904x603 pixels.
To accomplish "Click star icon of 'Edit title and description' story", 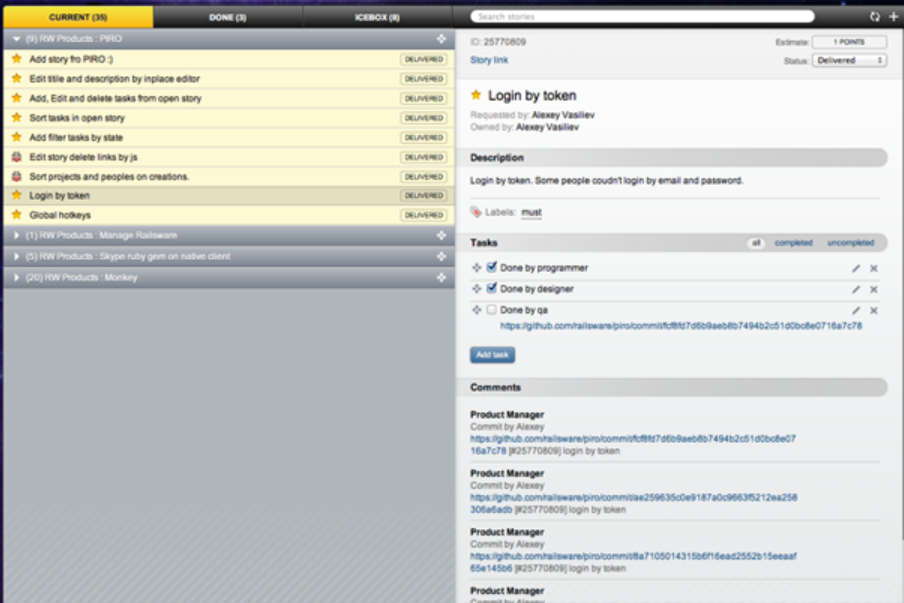I will pyautogui.click(x=17, y=78).
